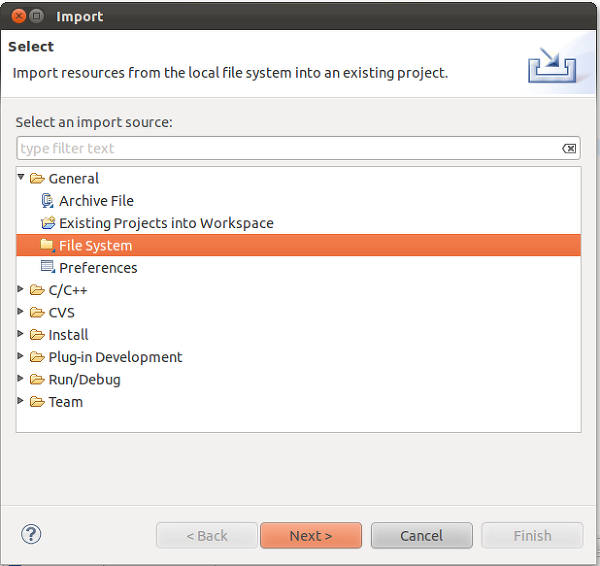Expand the Install category arrow
This screenshot has height=566, width=600.
21,333
